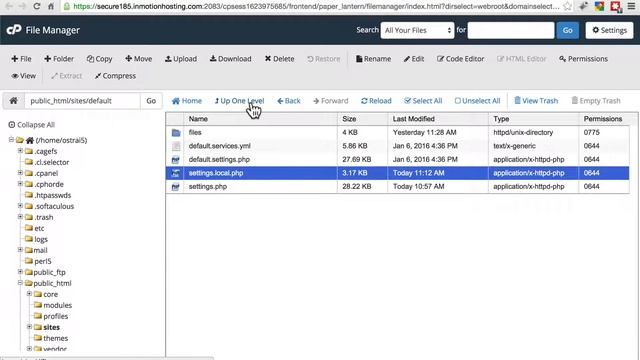This screenshot has width=640, height=360.
Task: Sort the list by Type column
Action: click(x=501, y=119)
